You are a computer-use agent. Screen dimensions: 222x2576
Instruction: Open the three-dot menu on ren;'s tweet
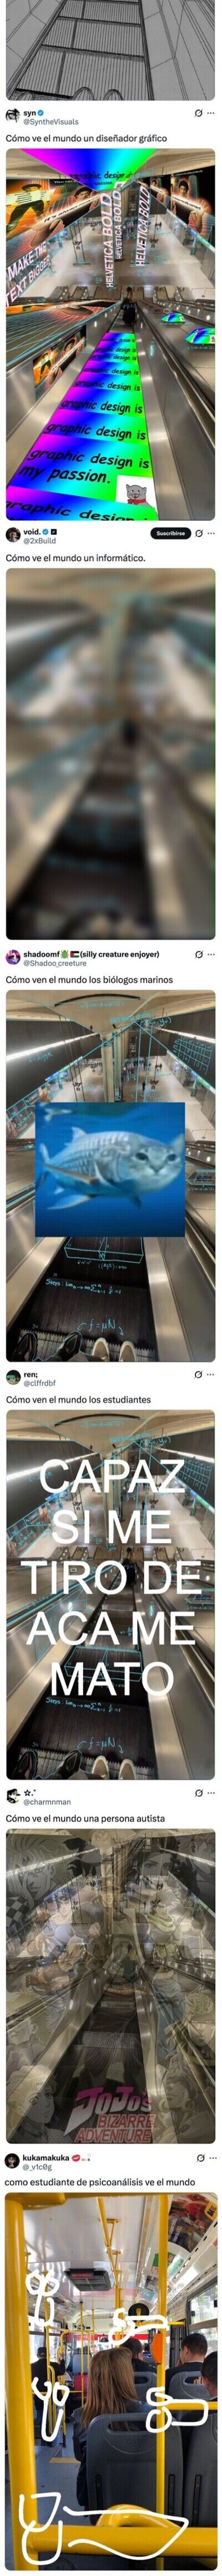[x=212, y=1375]
